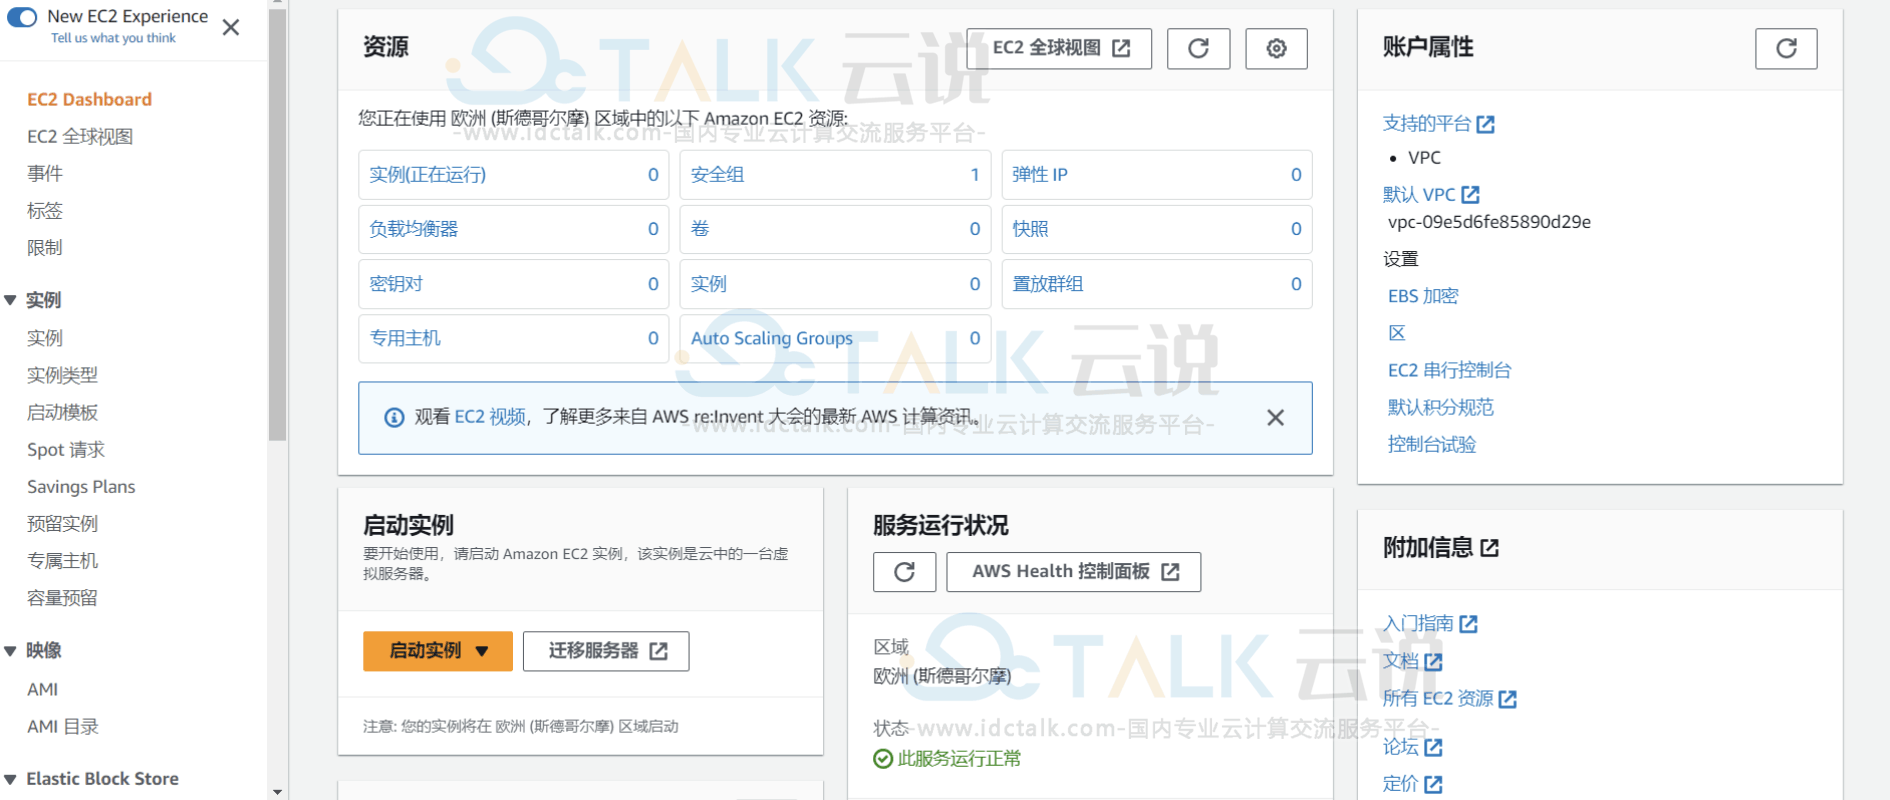Open 标签 in the sidebar
Screen dimensions: 1890x800
point(45,211)
